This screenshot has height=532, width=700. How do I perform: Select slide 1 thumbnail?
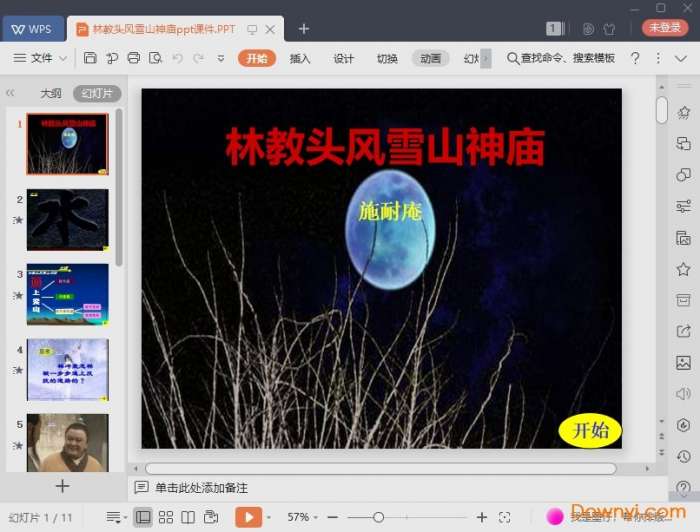(x=67, y=144)
